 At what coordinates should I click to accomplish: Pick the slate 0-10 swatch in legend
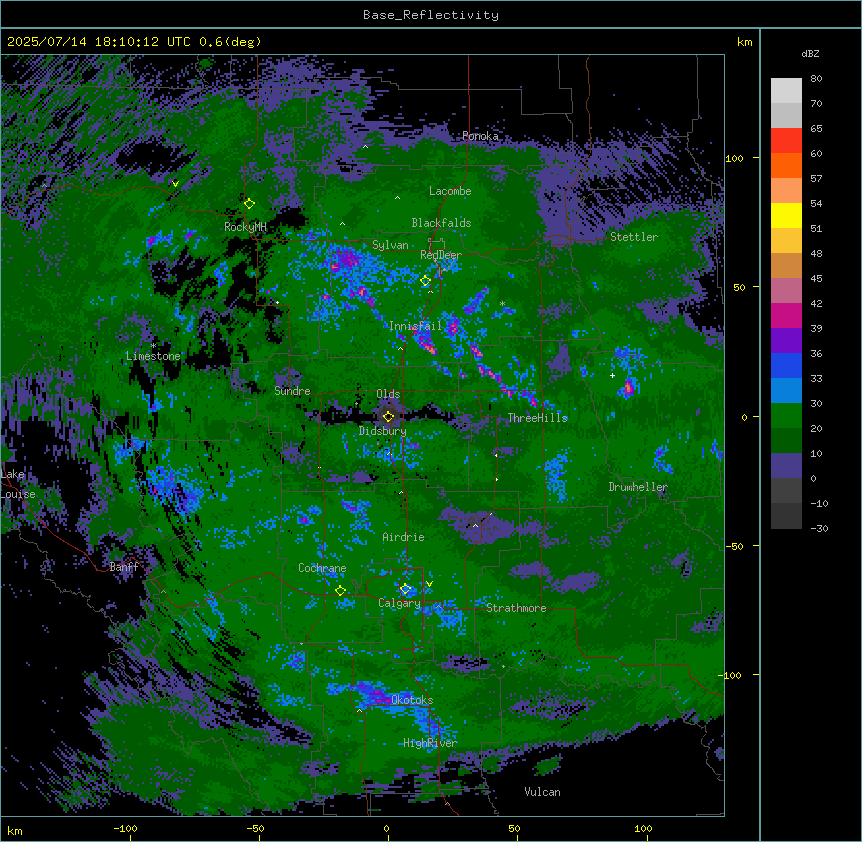(x=786, y=466)
